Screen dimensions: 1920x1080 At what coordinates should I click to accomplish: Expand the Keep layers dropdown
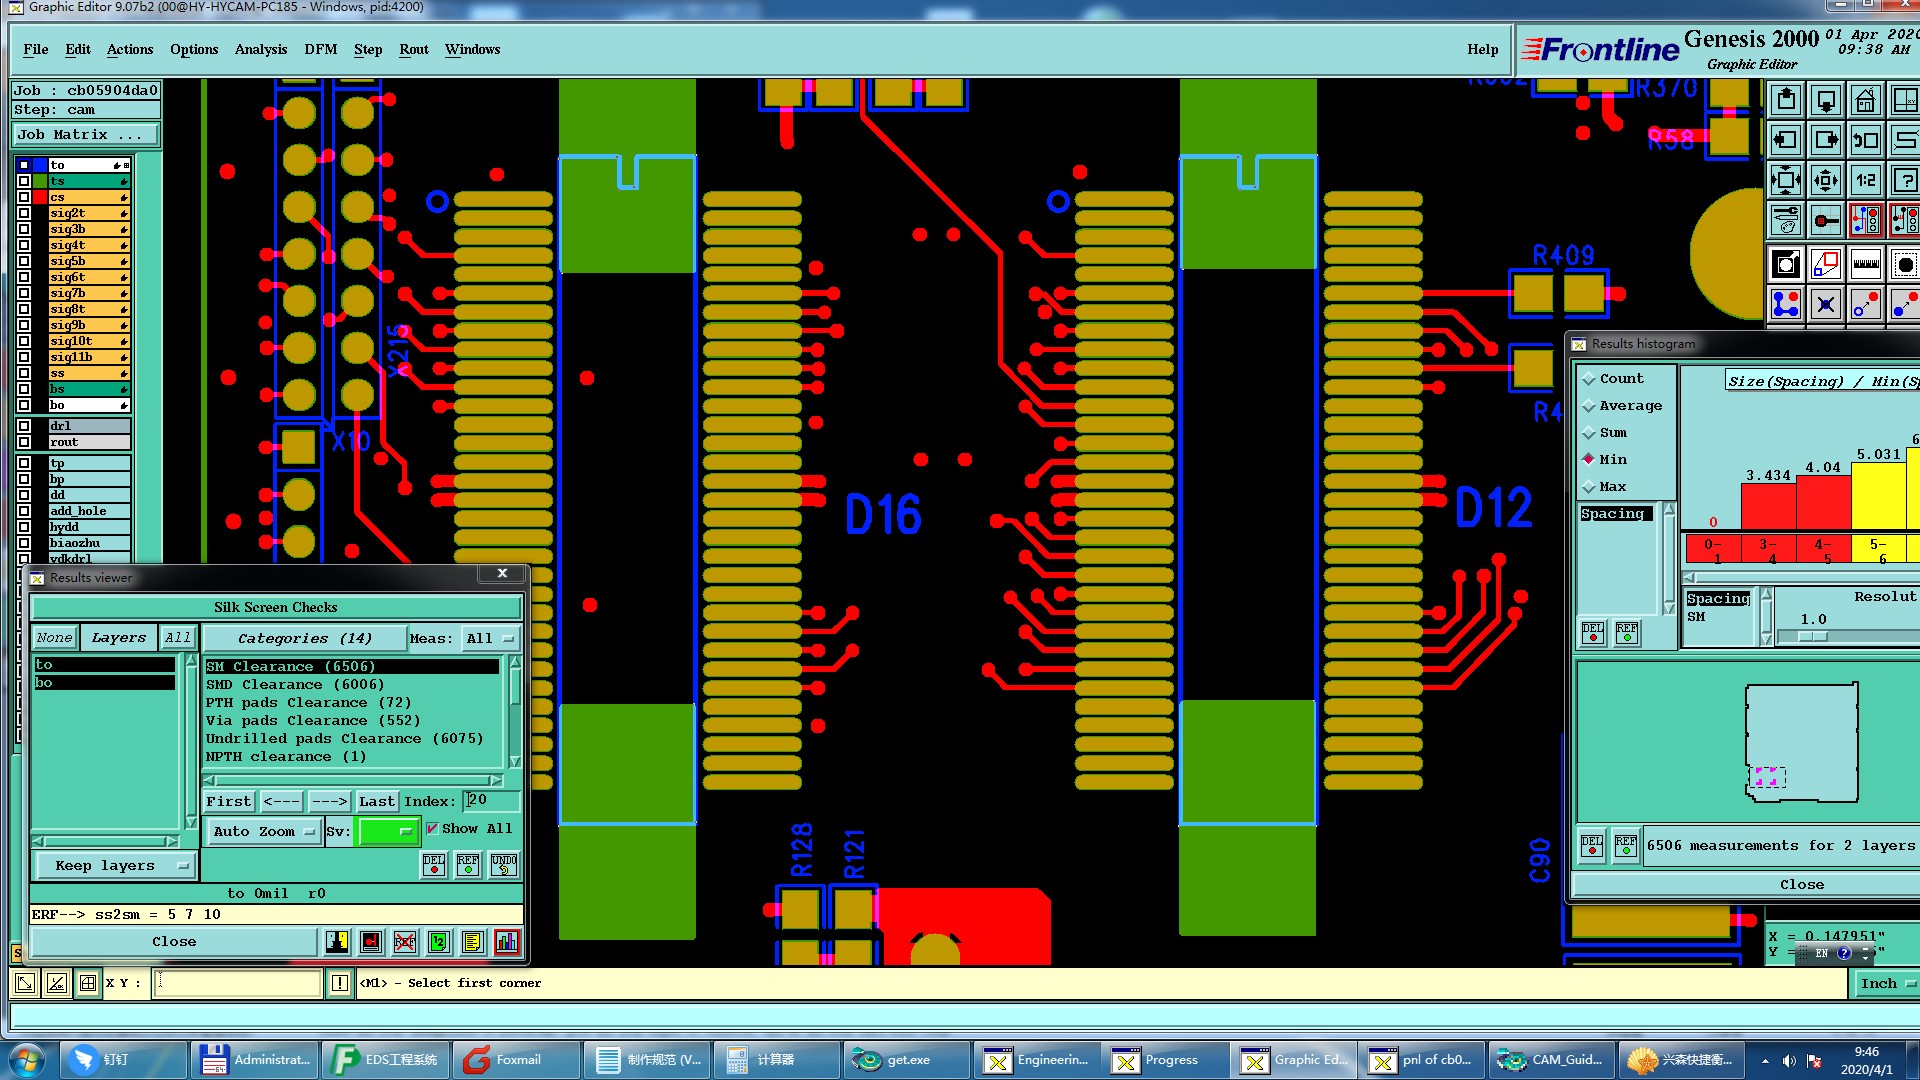(114, 866)
